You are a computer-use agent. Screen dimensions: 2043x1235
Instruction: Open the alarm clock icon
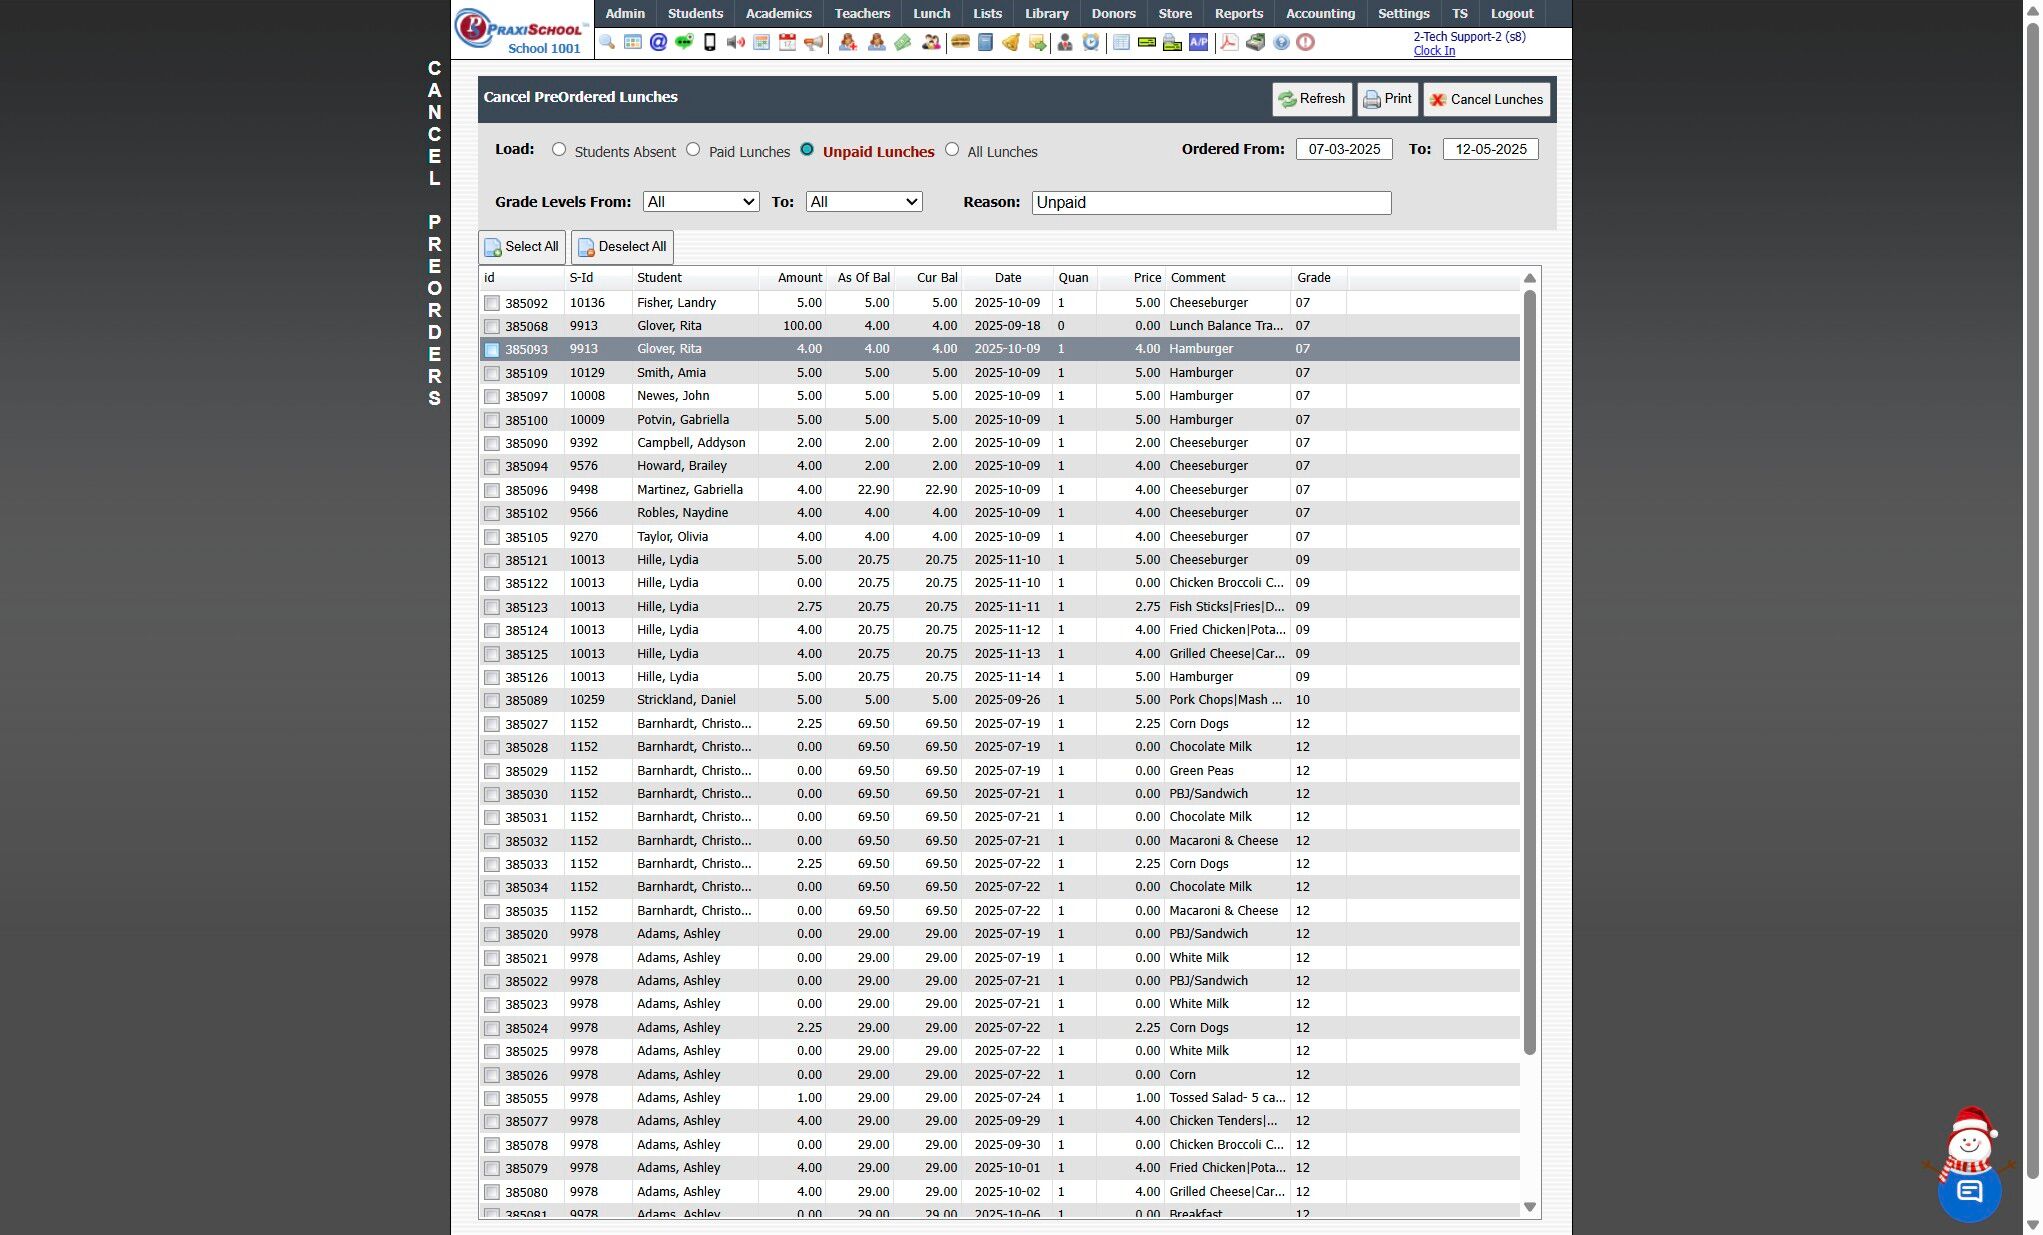point(1091,42)
